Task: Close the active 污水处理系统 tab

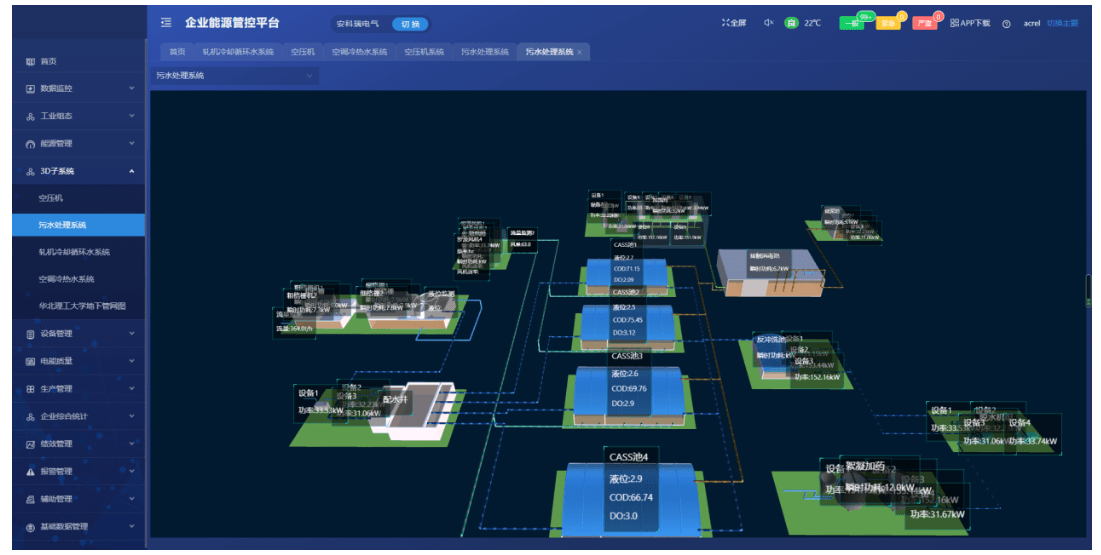Action: [579, 52]
